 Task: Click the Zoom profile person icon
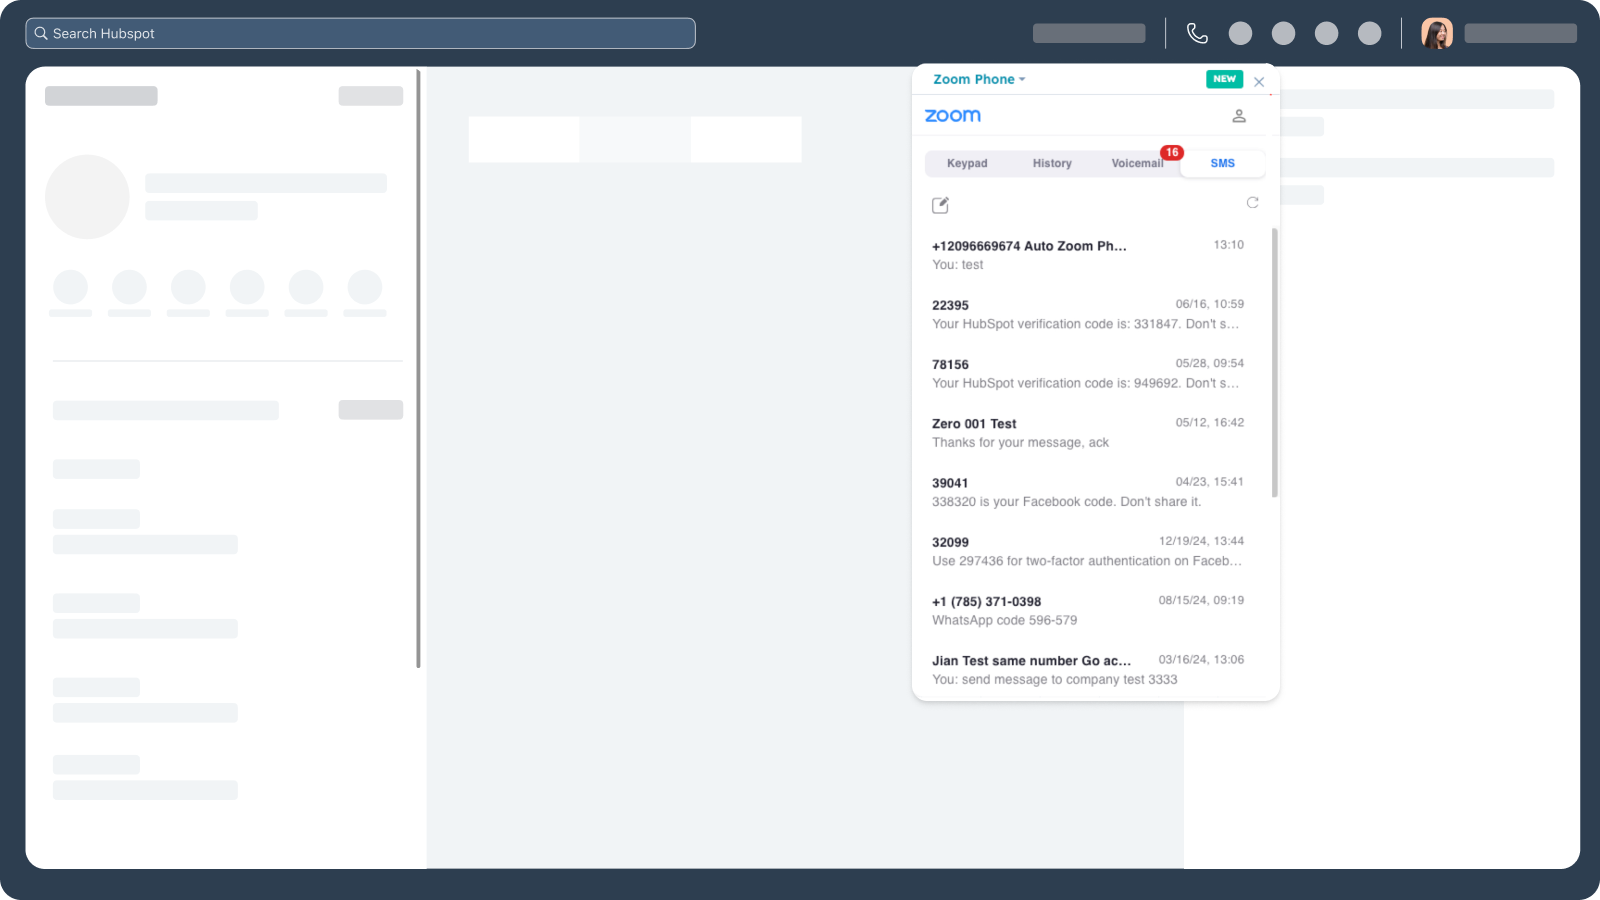1239,116
